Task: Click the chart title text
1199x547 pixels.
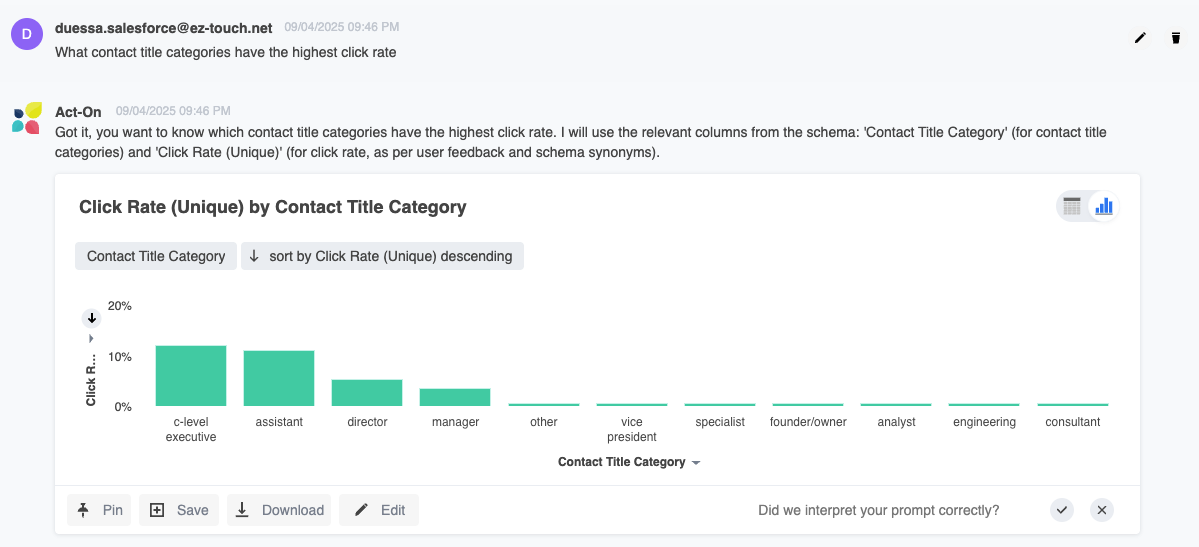Action: click(x=273, y=207)
